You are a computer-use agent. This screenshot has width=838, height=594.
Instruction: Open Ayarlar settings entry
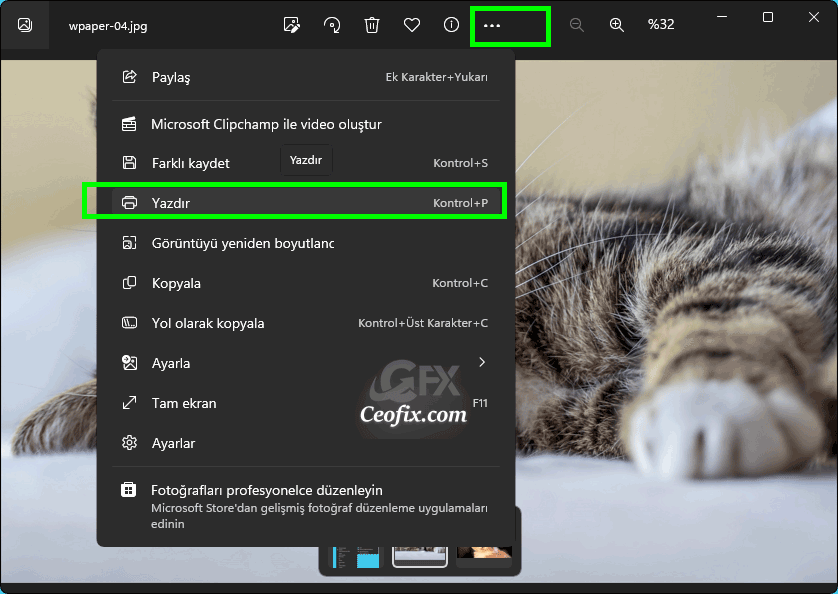pos(306,443)
